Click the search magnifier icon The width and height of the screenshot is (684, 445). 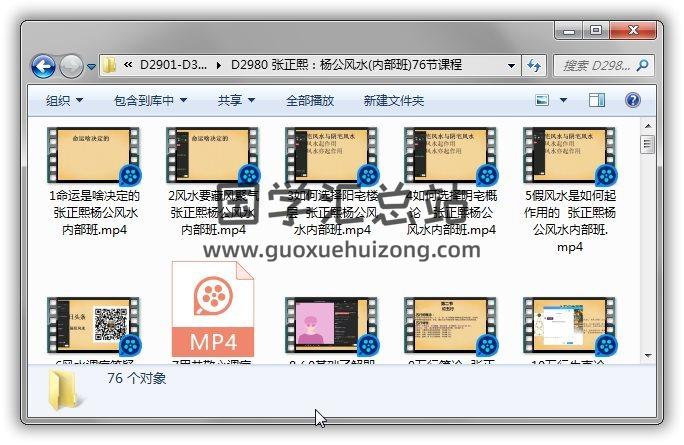(643, 66)
